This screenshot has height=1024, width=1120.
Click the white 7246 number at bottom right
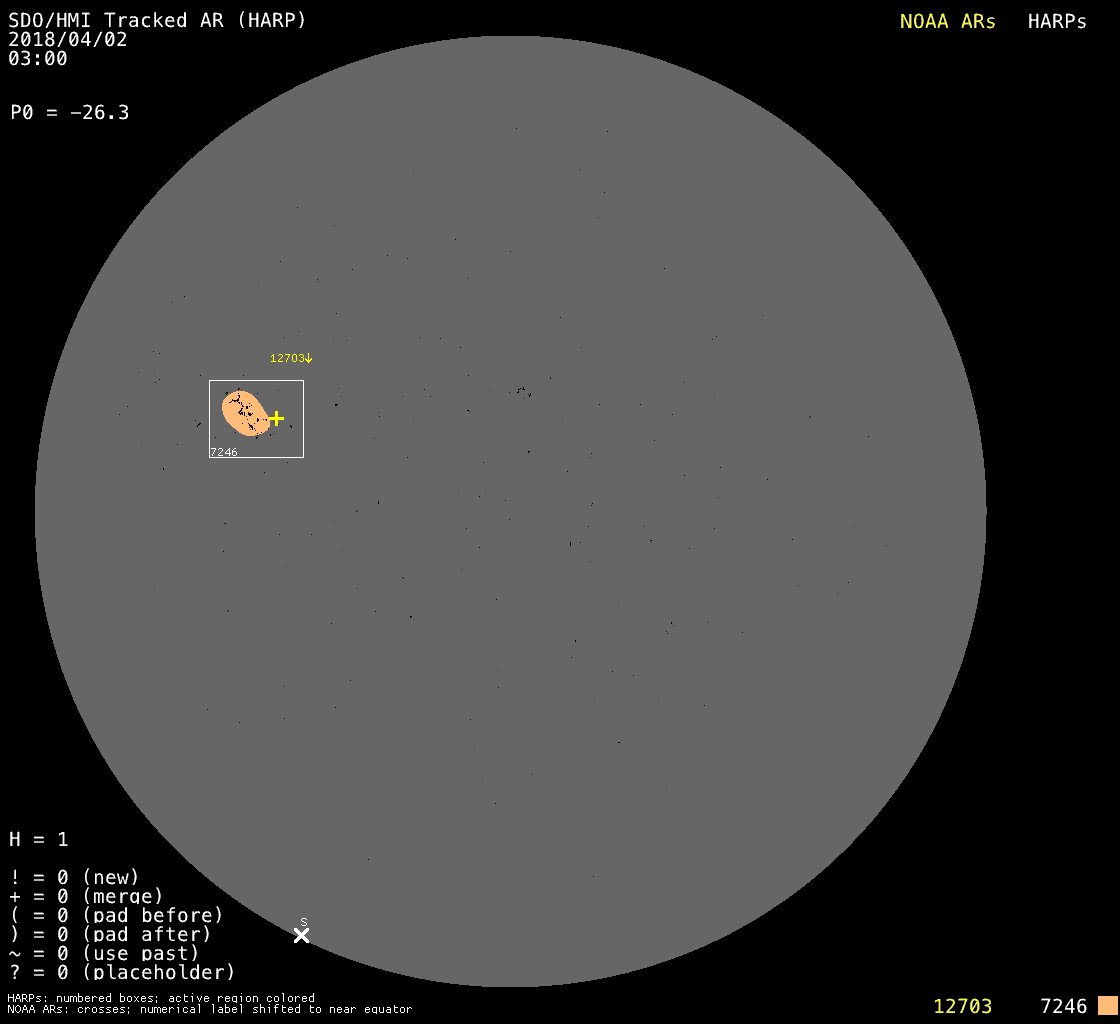(1063, 1006)
